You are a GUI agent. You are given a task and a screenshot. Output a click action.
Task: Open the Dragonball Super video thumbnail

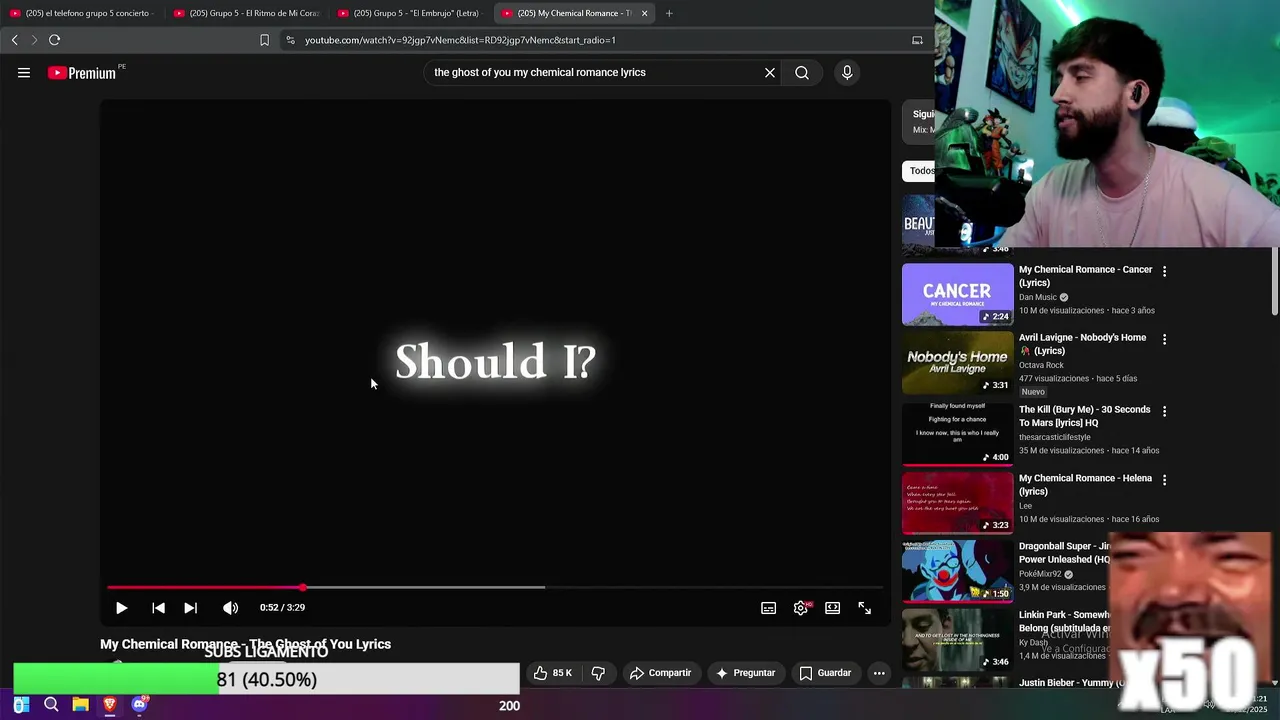coord(957,571)
